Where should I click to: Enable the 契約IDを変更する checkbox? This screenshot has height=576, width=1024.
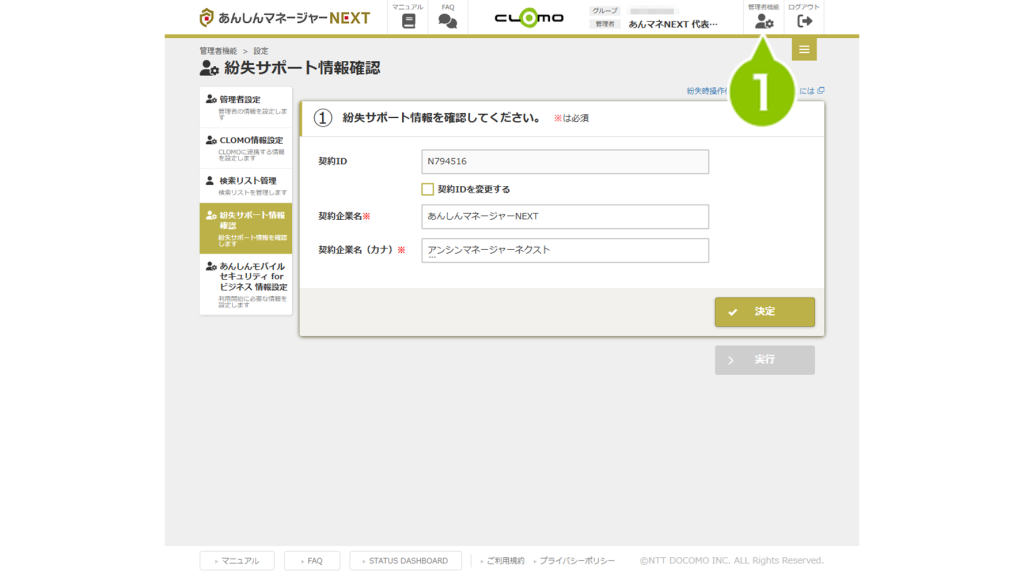click(428, 189)
